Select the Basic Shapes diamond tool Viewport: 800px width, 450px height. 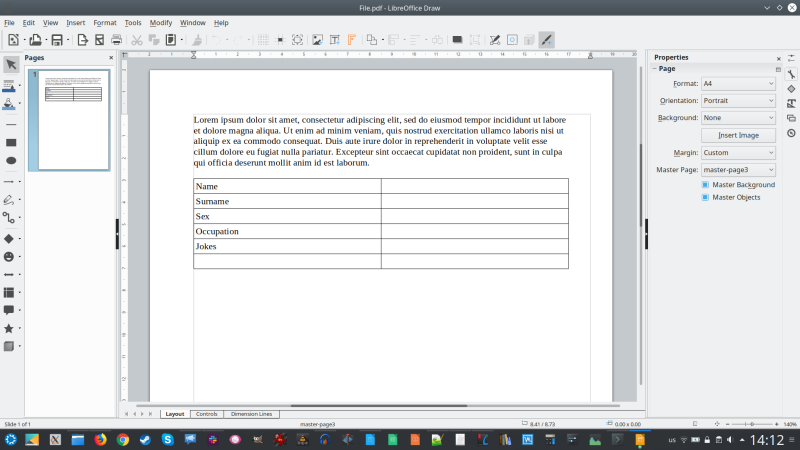click(x=9, y=238)
